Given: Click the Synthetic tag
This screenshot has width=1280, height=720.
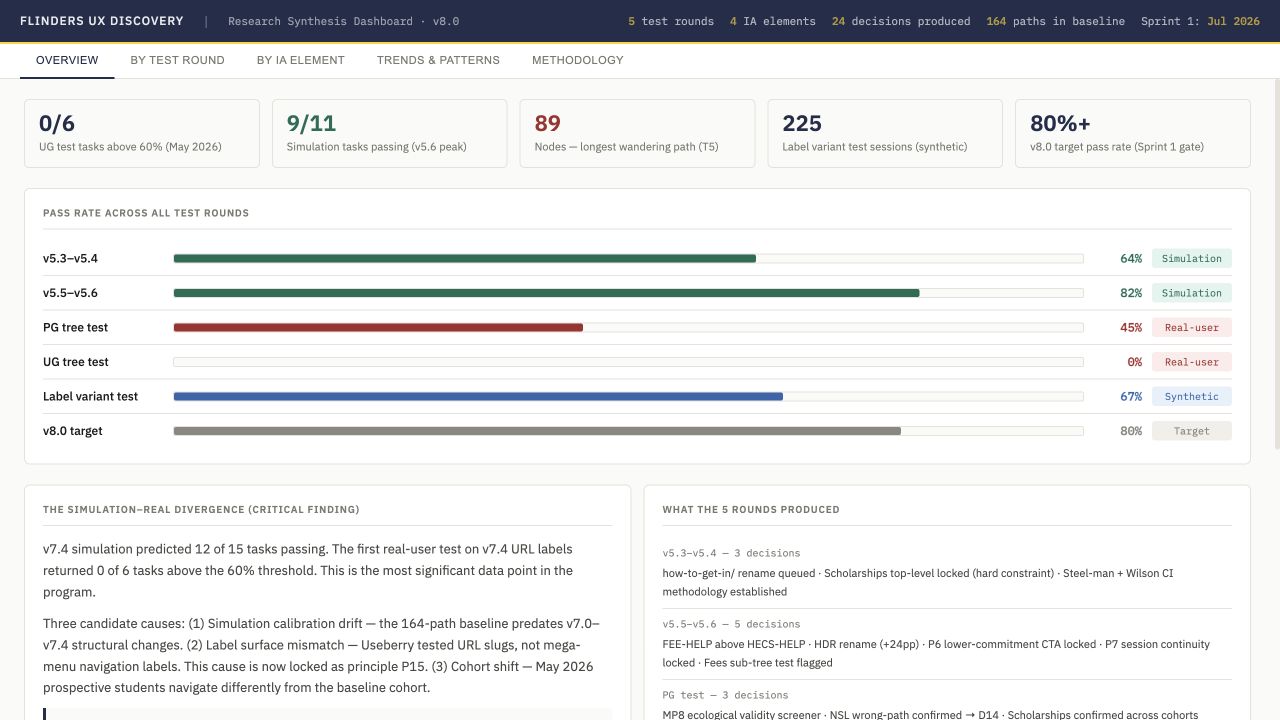Looking at the screenshot, I should click(x=1192, y=397).
